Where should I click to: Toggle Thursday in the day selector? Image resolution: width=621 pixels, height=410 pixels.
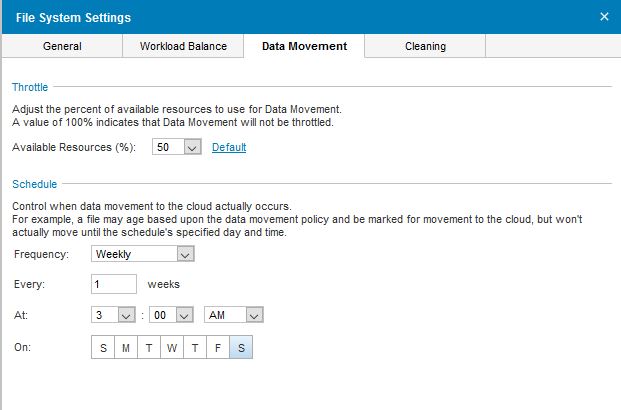pos(195,347)
